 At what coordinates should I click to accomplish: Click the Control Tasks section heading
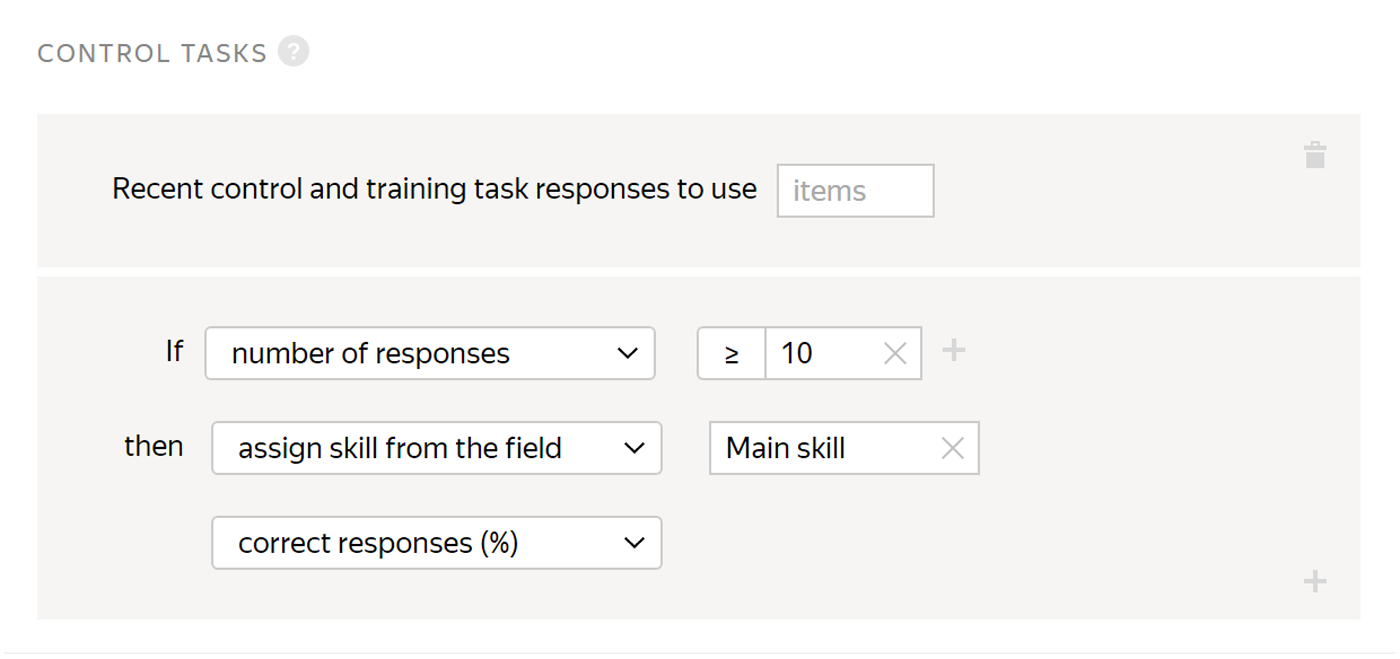[152, 53]
